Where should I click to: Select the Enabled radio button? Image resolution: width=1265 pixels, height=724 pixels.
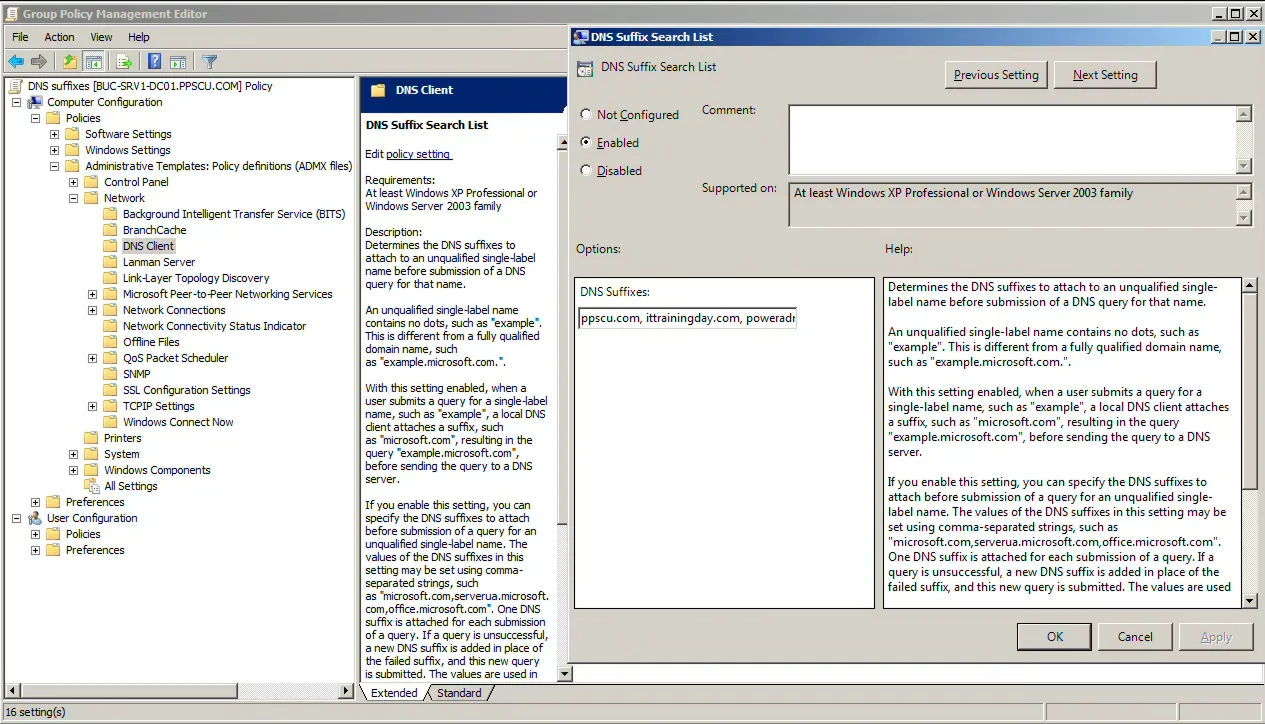586,142
